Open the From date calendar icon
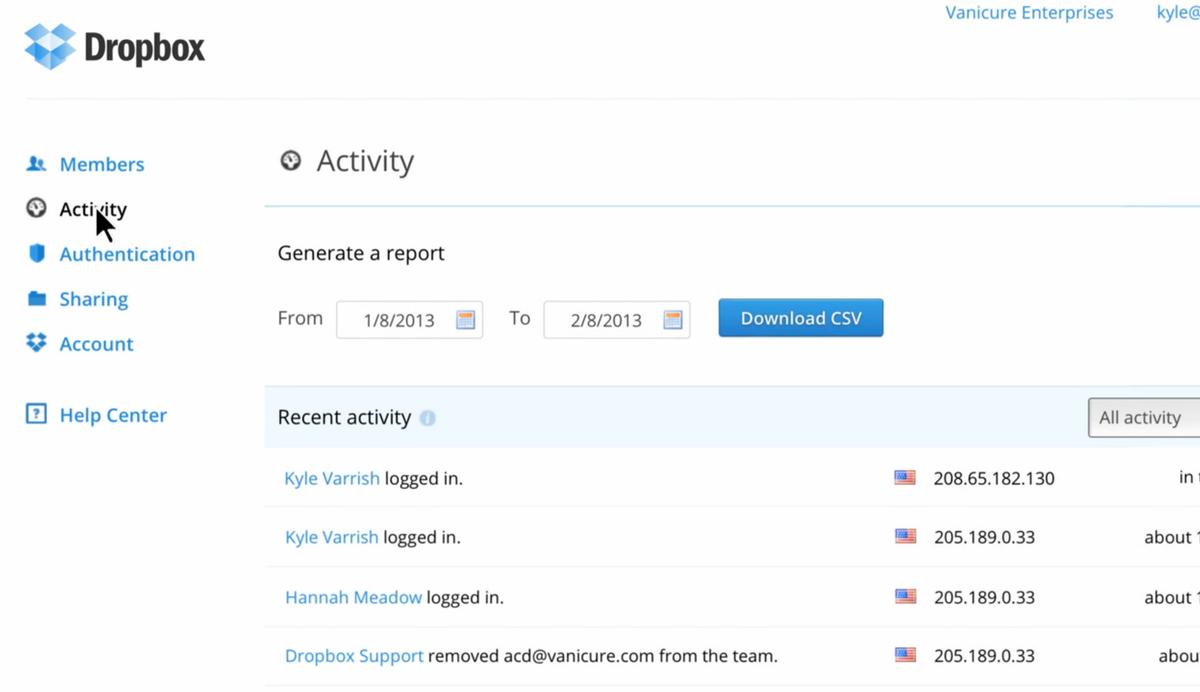1200x692 pixels. (x=465, y=320)
